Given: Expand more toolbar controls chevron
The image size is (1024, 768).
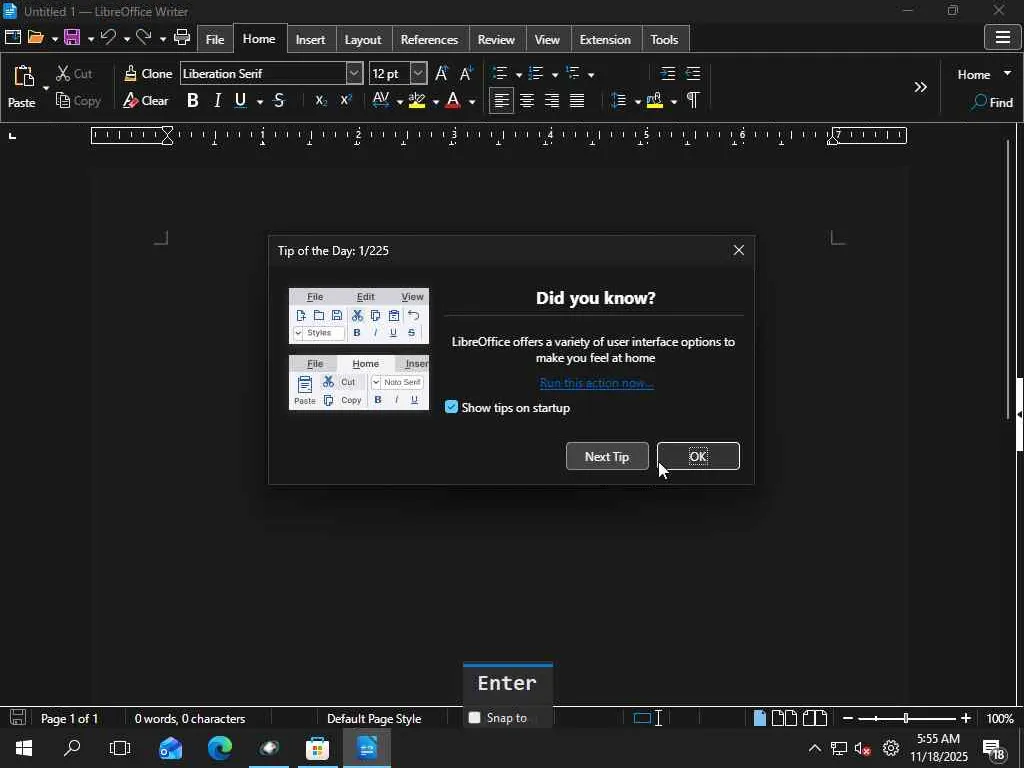Looking at the screenshot, I should pos(920,87).
